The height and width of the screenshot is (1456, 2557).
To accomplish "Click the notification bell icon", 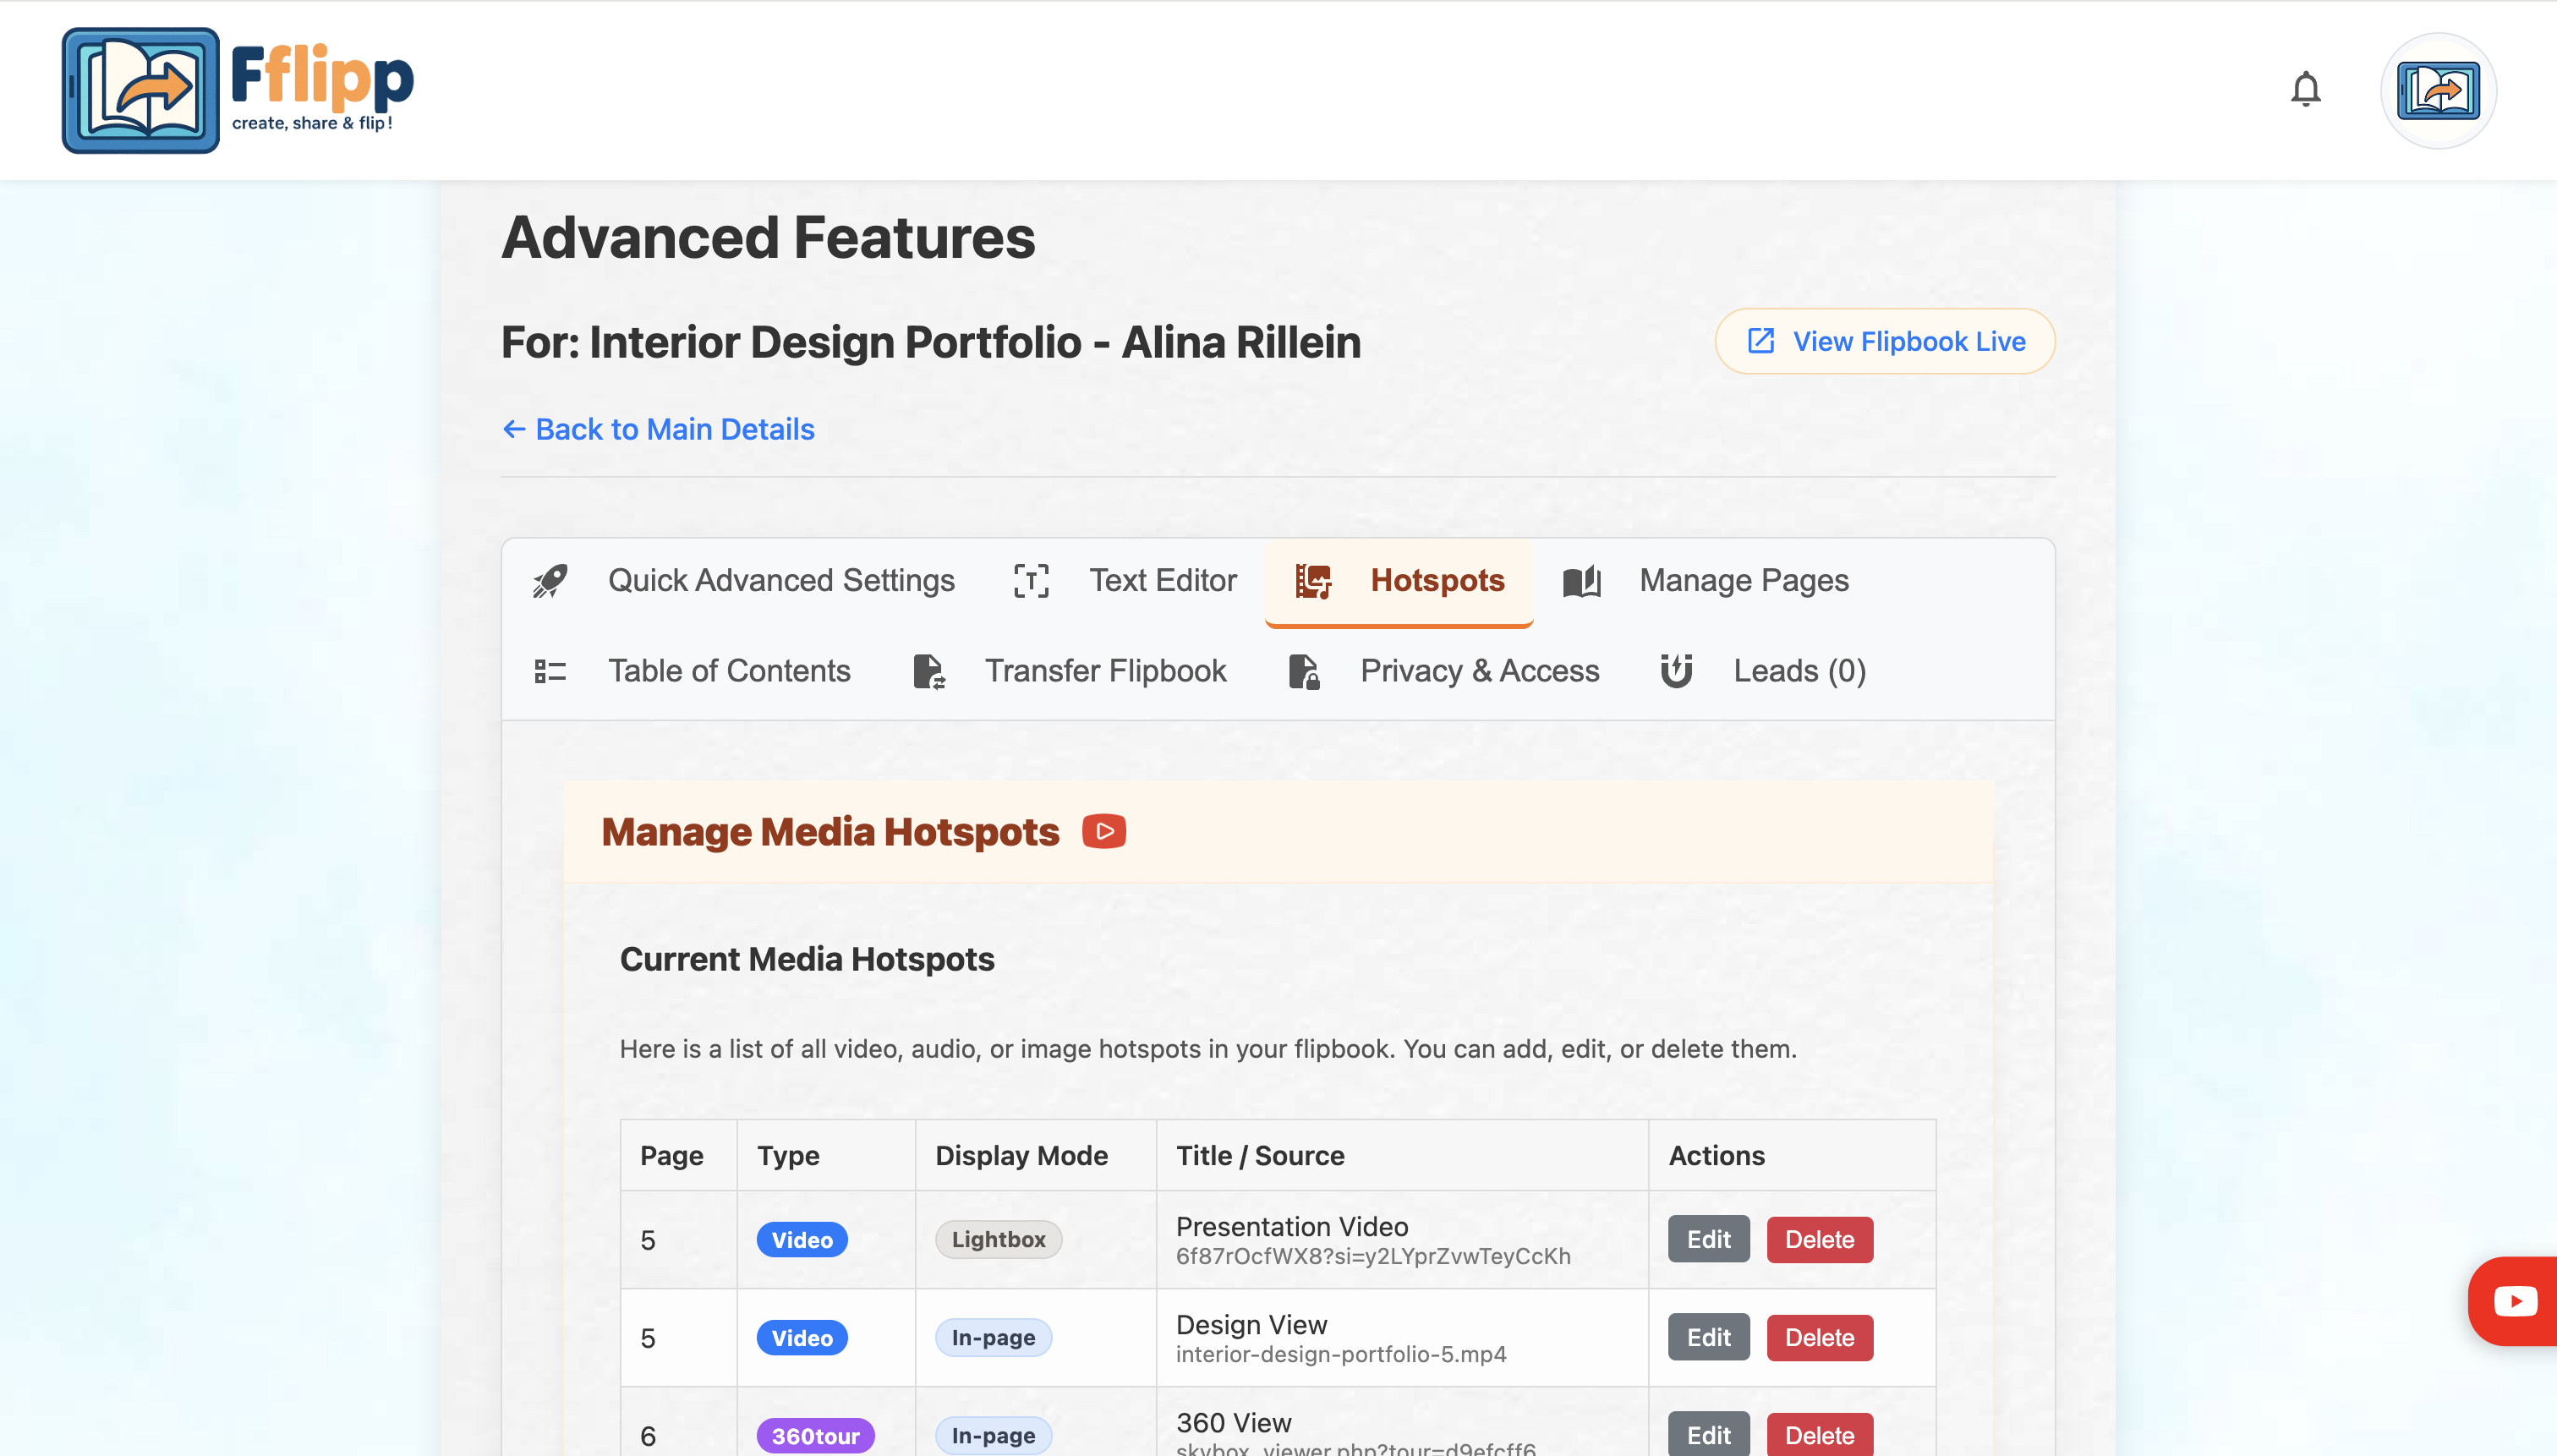I will point(2305,90).
